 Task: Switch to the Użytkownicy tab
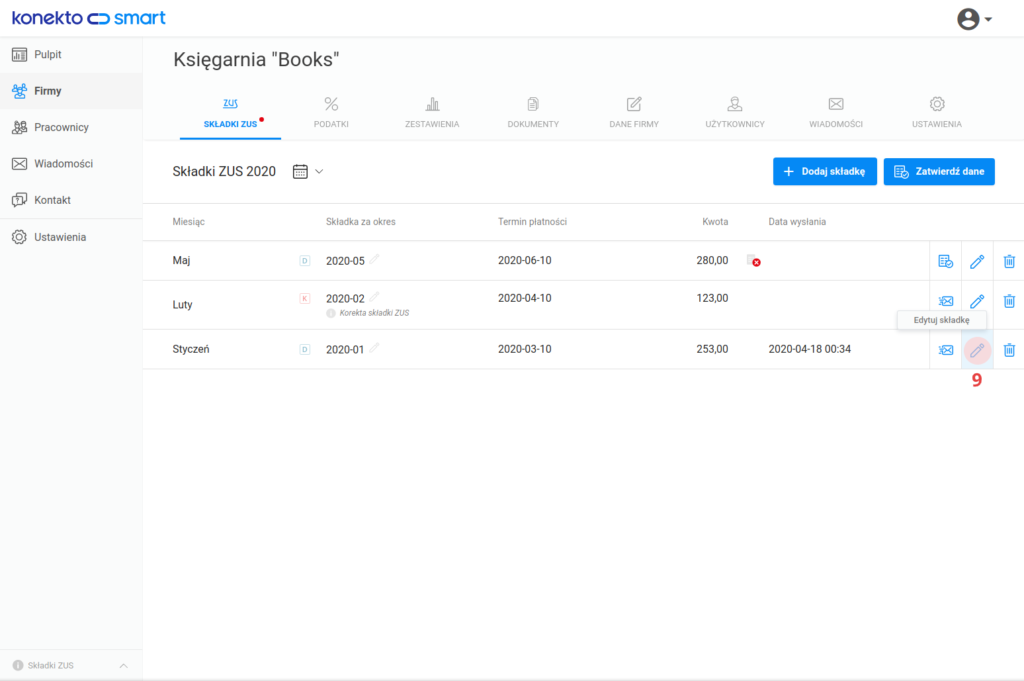click(735, 112)
